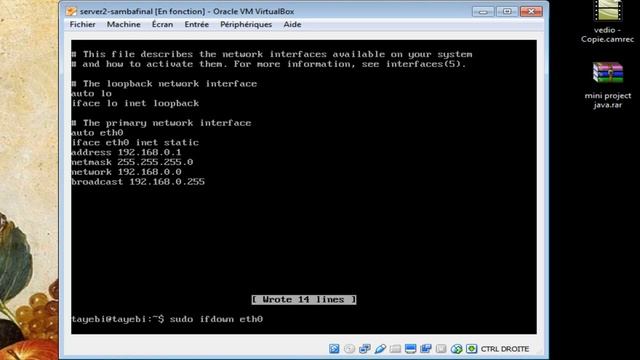Open the Écran menu
Image resolution: width=640 pixels, height=360 pixels.
pyautogui.click(x=162, y=24)
